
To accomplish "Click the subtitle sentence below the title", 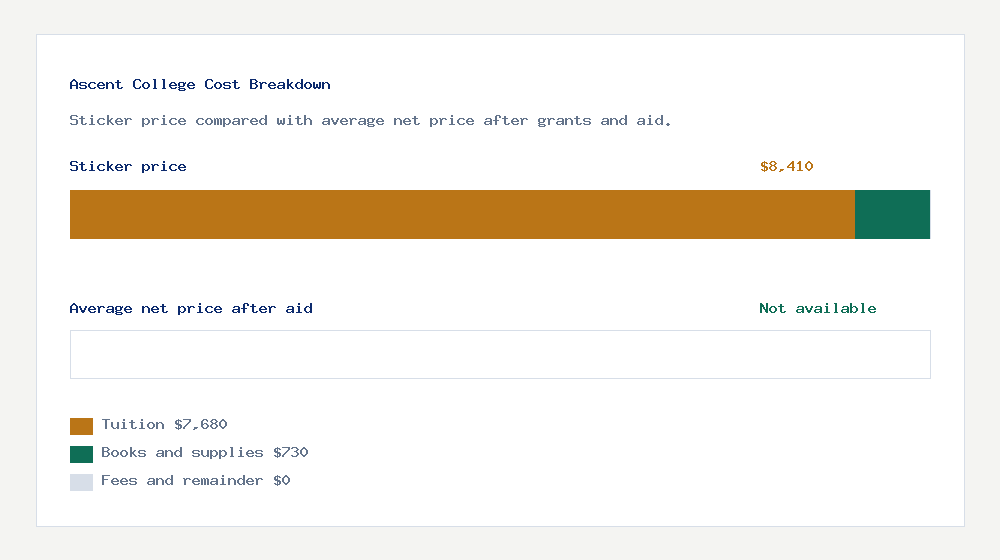I will pyautogui.click(x=370, y=120).
